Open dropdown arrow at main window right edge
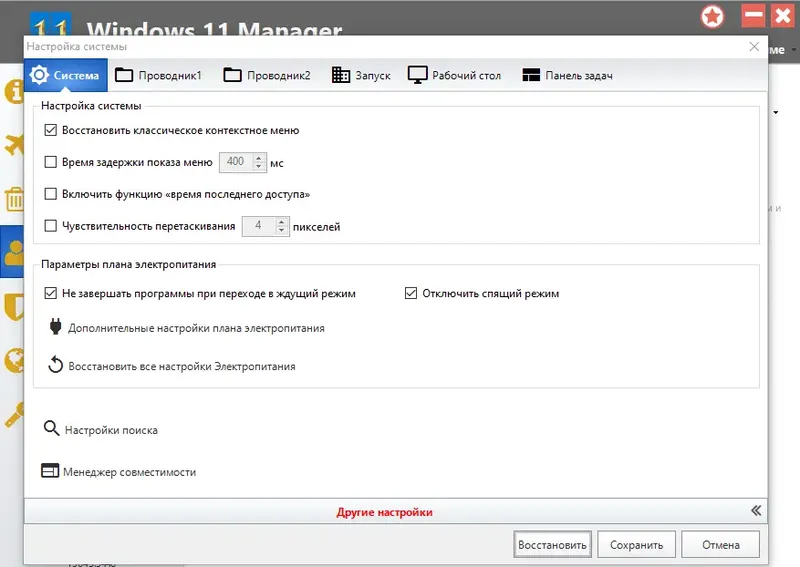This screenshot has height=567, width=800. [776, 112]
